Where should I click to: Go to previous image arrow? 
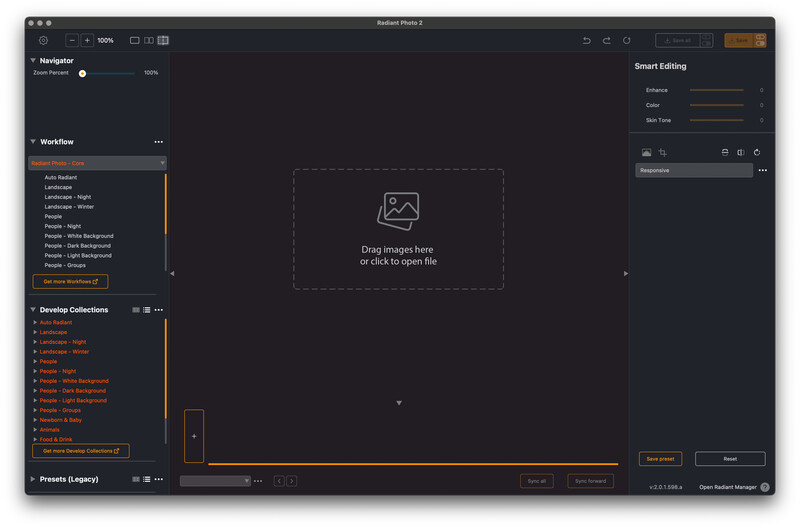pos(279,481)
